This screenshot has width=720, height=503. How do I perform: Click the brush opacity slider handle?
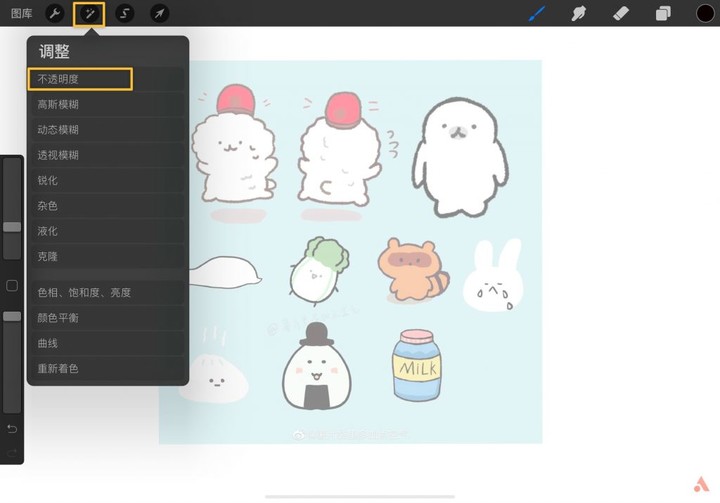click(12, 316)
